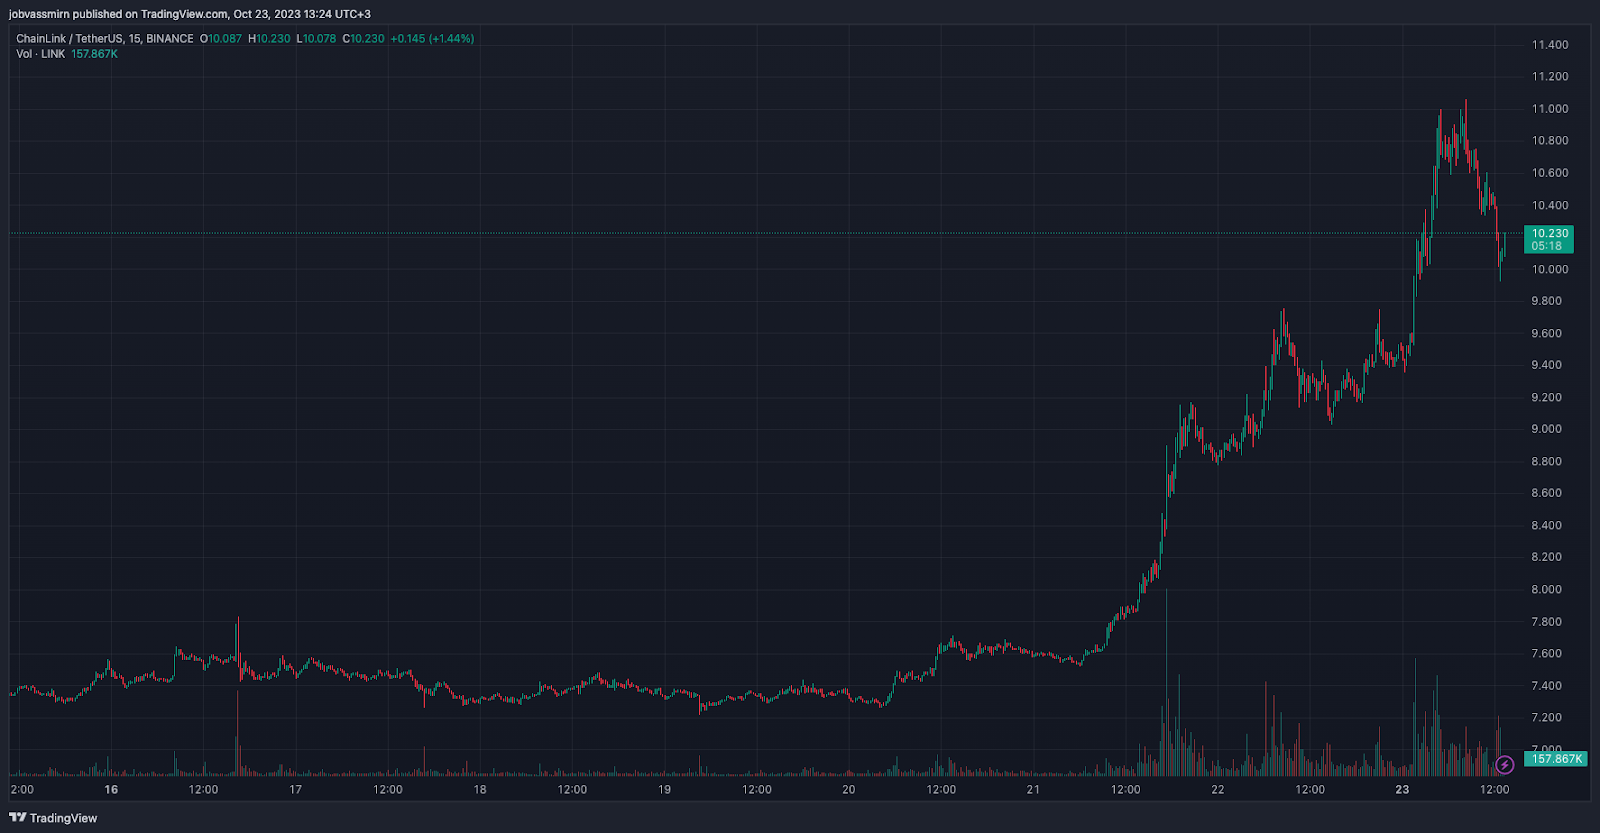Click the 8.600 price axis label

click(1547, 493)
